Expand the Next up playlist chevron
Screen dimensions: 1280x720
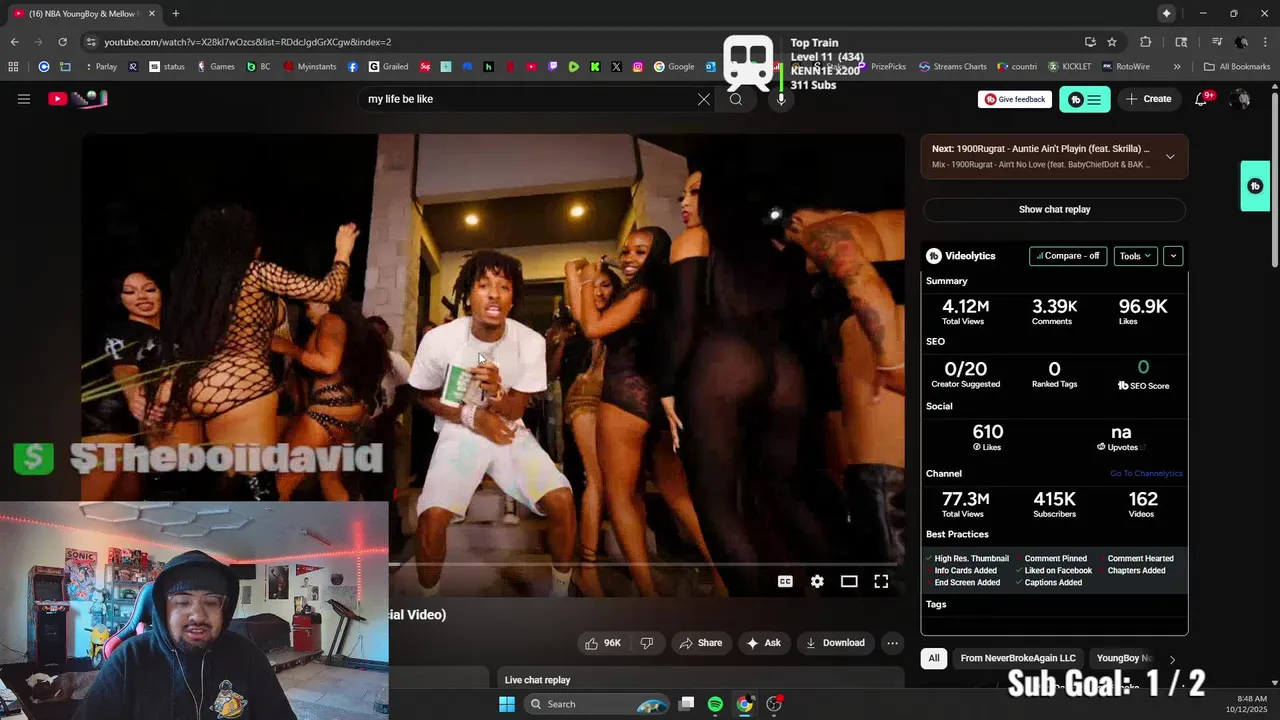pyautogui.click(x=1170, y=156)
